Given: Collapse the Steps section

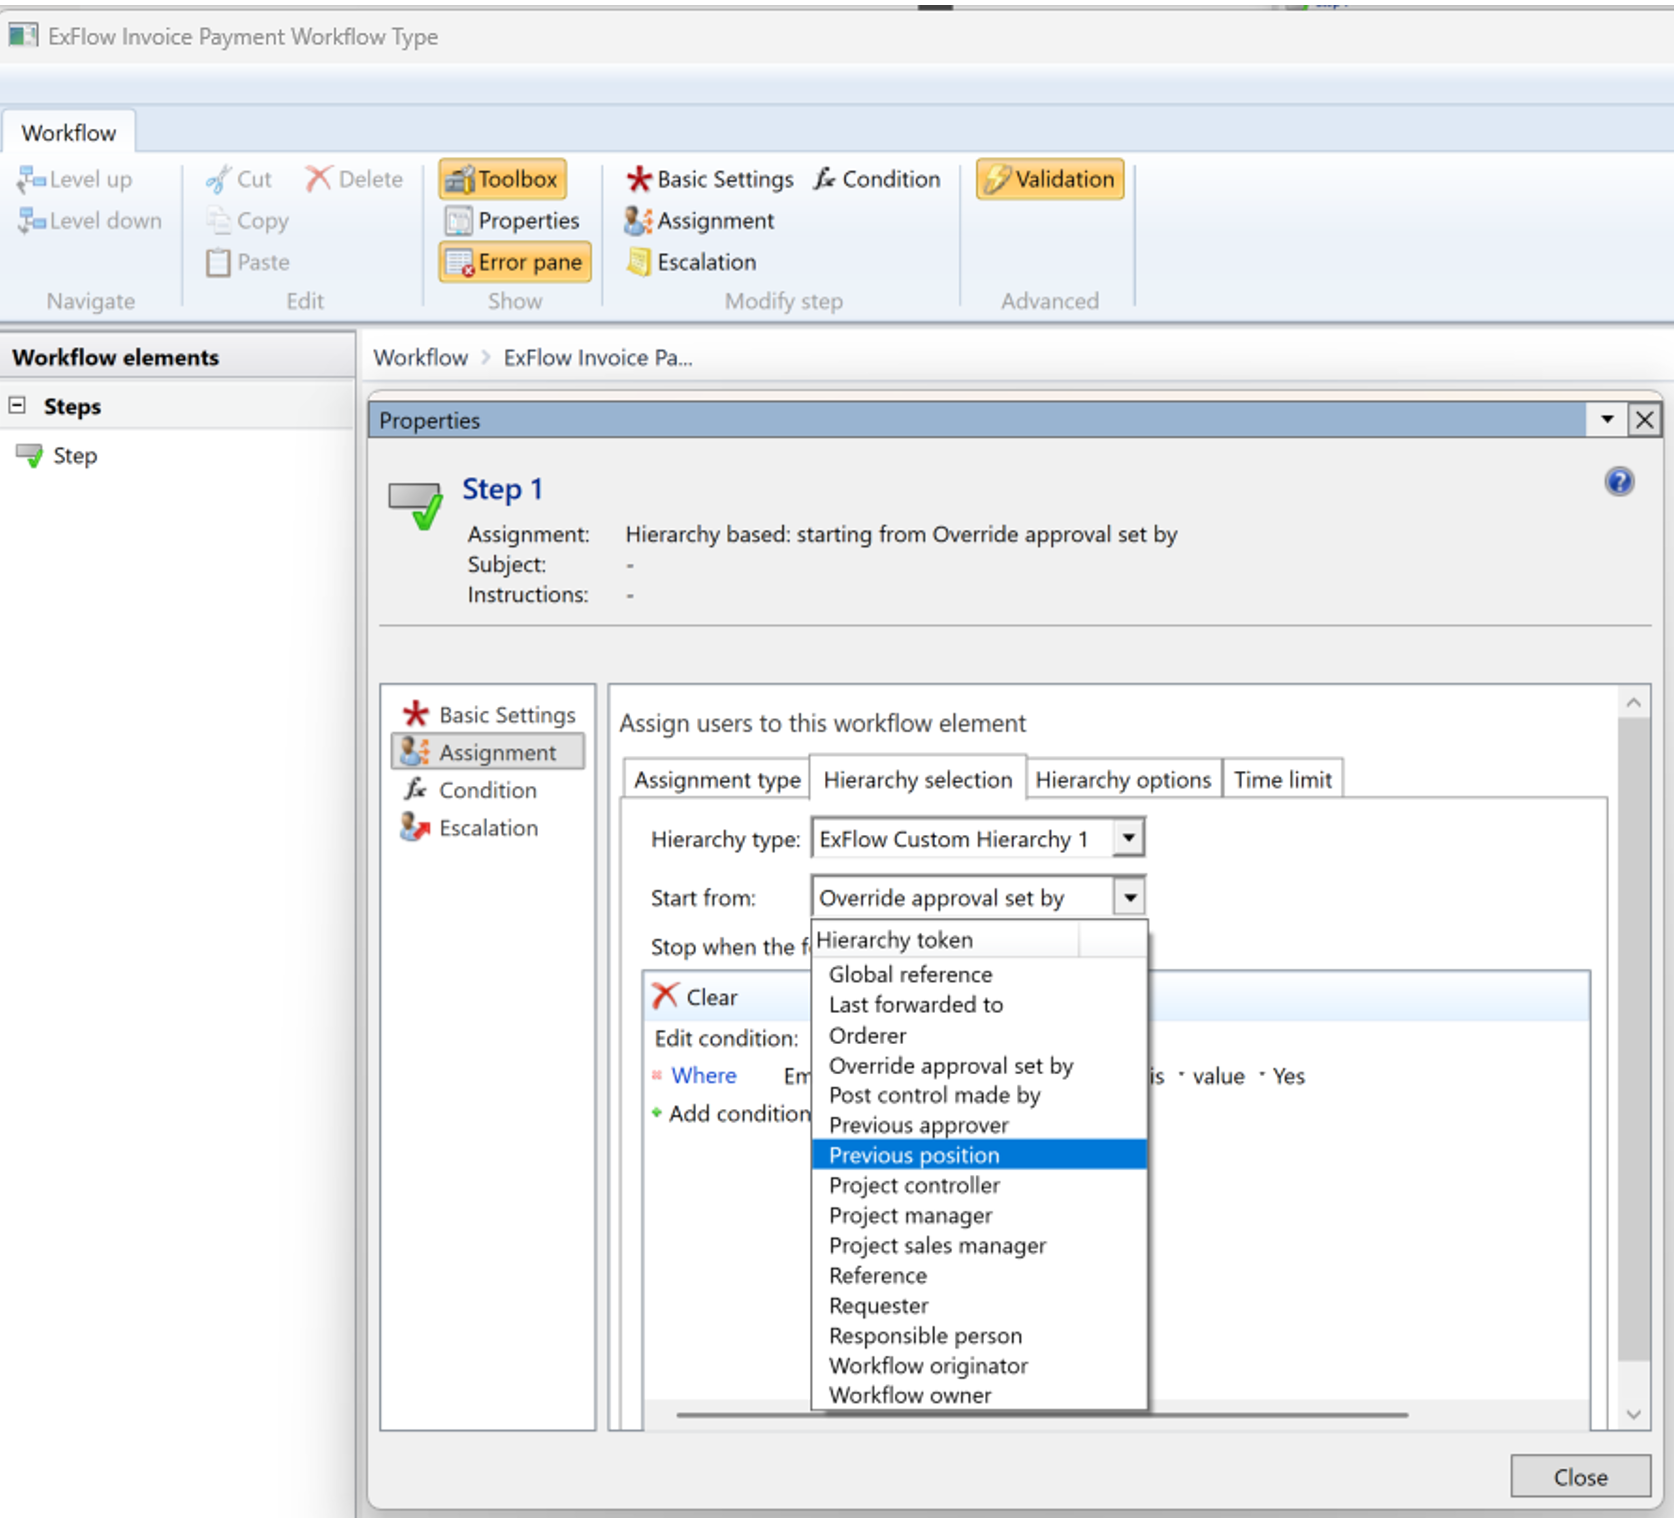Looking at the screenshot, I should (x=17, y=405).
